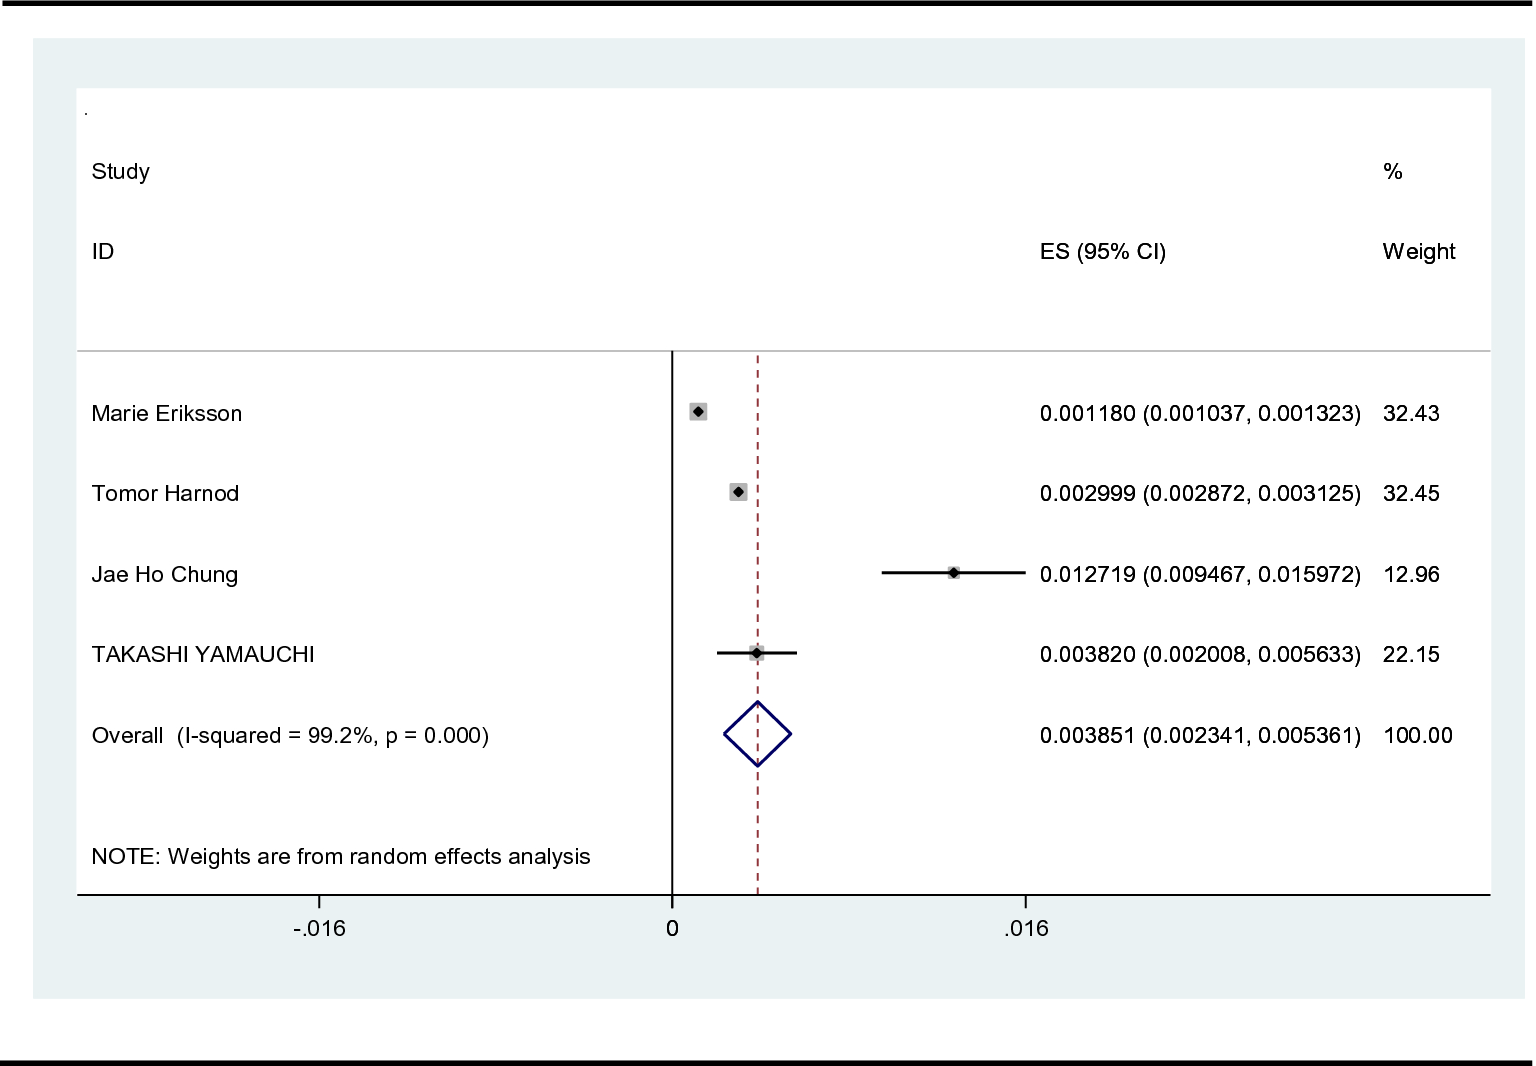Click the "Weight" column header
This screenshot has height=1066, width=1536.
click(1419, 252)
